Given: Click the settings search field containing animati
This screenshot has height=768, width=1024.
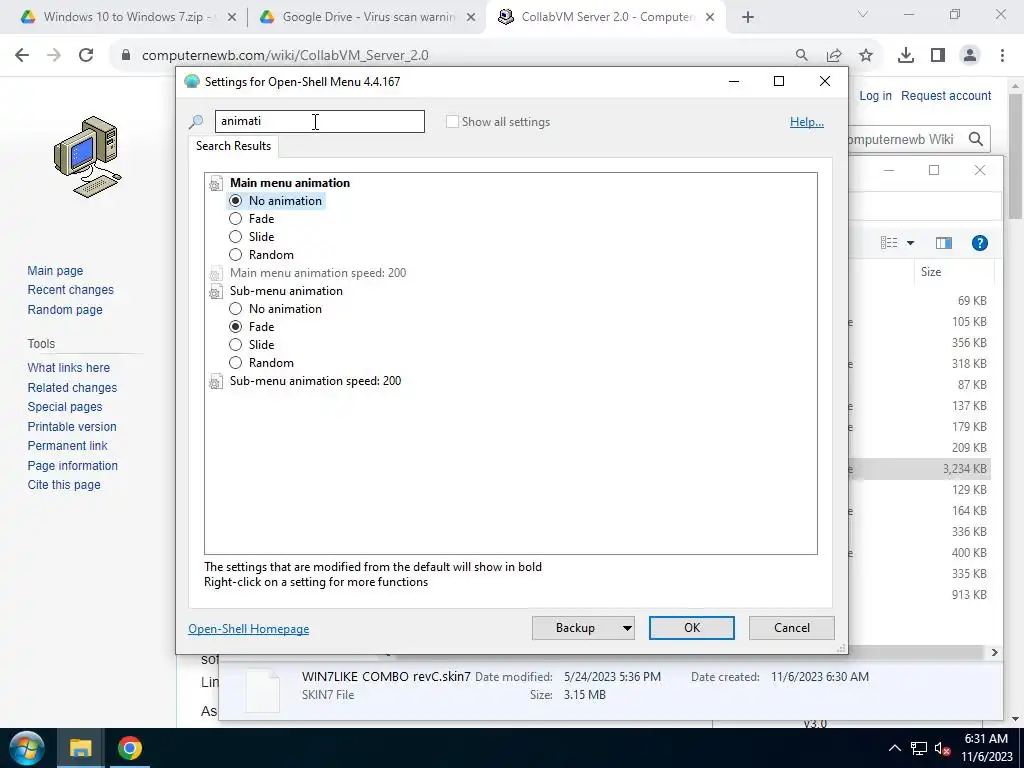Looking at the screenshot, I should [320, 121].
